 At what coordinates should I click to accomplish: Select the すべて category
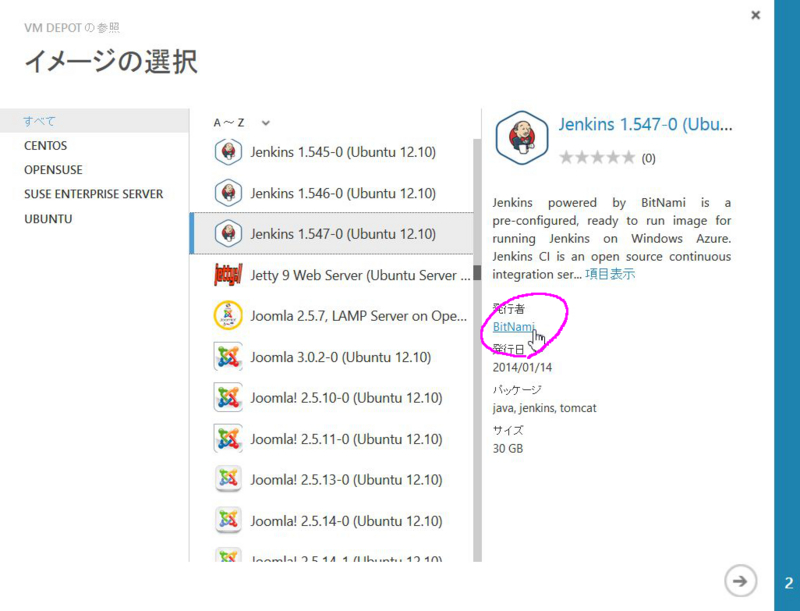coord(94,121)
